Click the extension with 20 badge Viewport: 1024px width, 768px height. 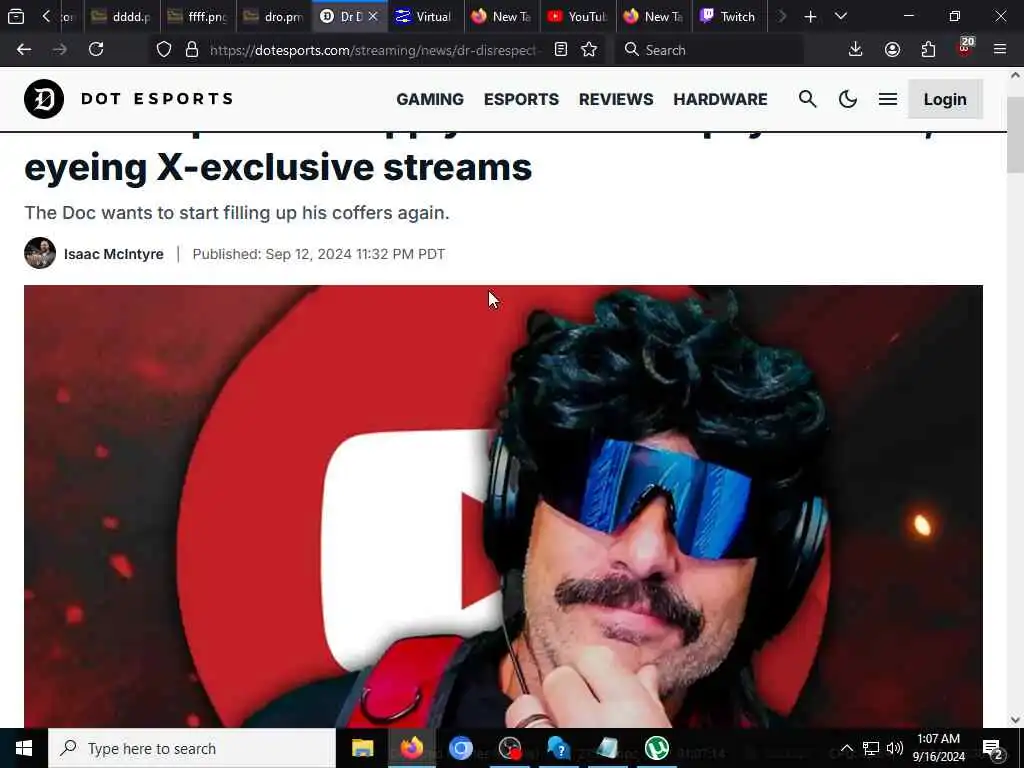click(965, 48)
